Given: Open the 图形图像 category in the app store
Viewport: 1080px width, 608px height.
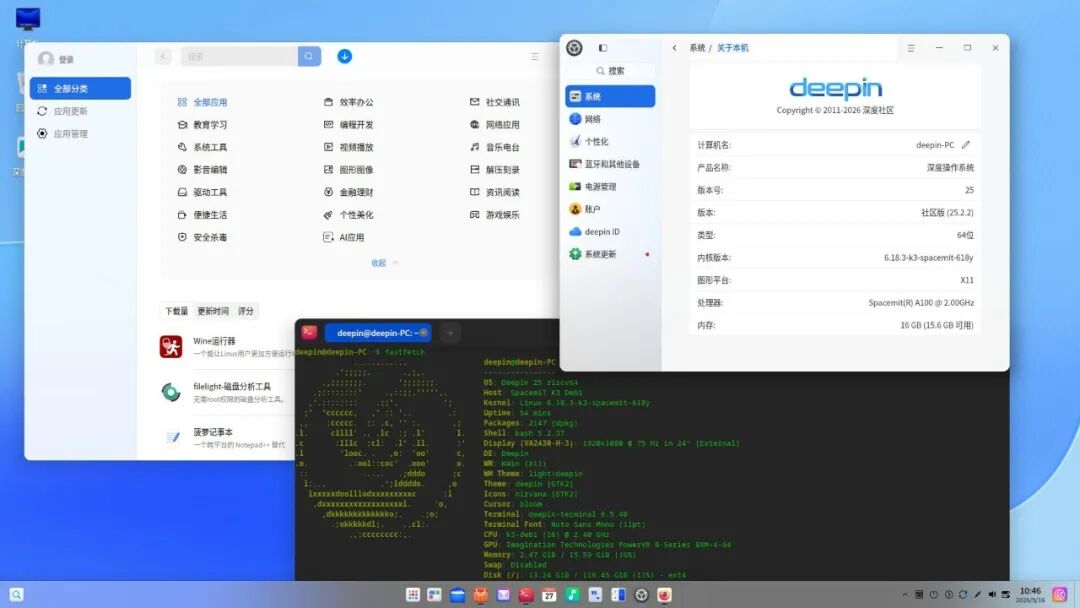Looking at the screenshot, I should 349,169.
